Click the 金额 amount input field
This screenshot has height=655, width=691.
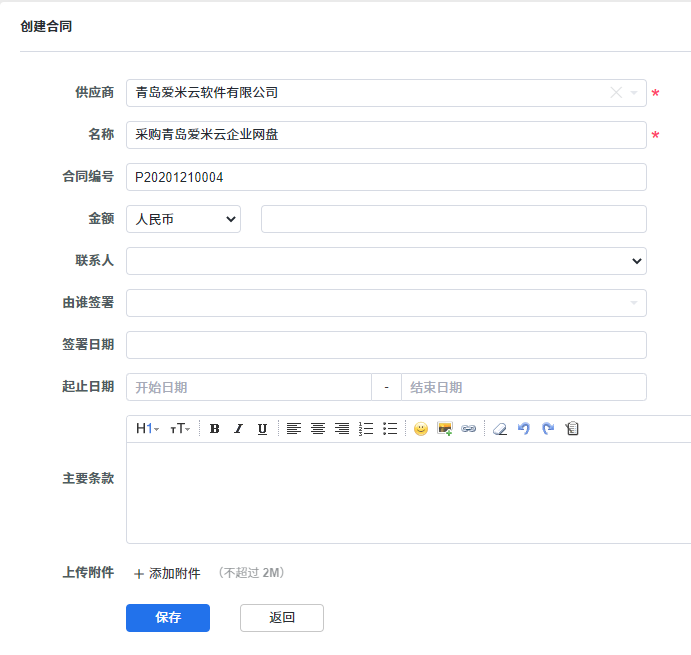coord(454,219)
